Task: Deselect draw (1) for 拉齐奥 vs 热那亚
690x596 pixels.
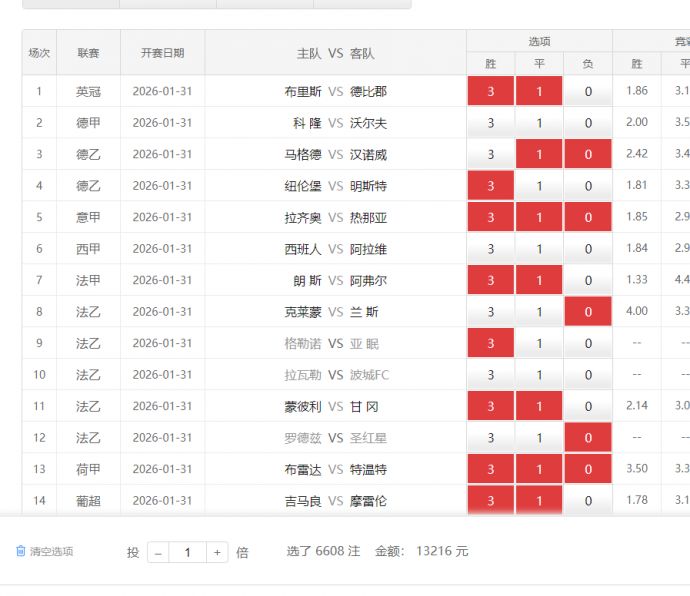Action: (x=539, y=217)
